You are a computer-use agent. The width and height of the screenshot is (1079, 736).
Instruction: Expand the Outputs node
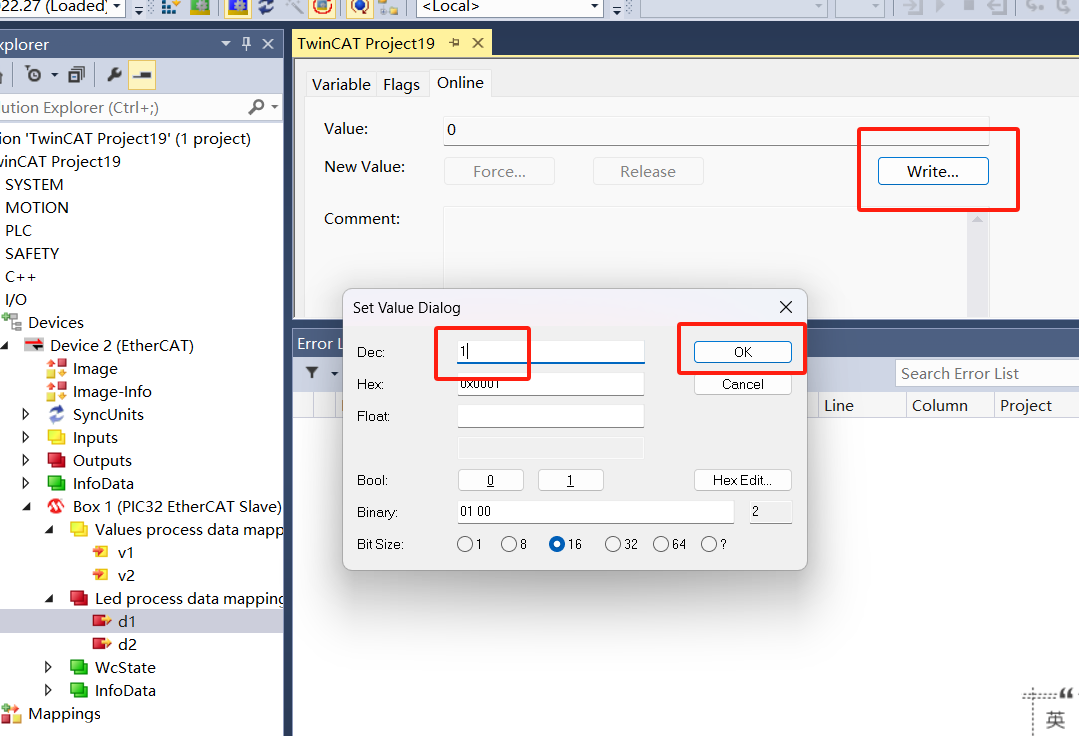tap(26, 460)
